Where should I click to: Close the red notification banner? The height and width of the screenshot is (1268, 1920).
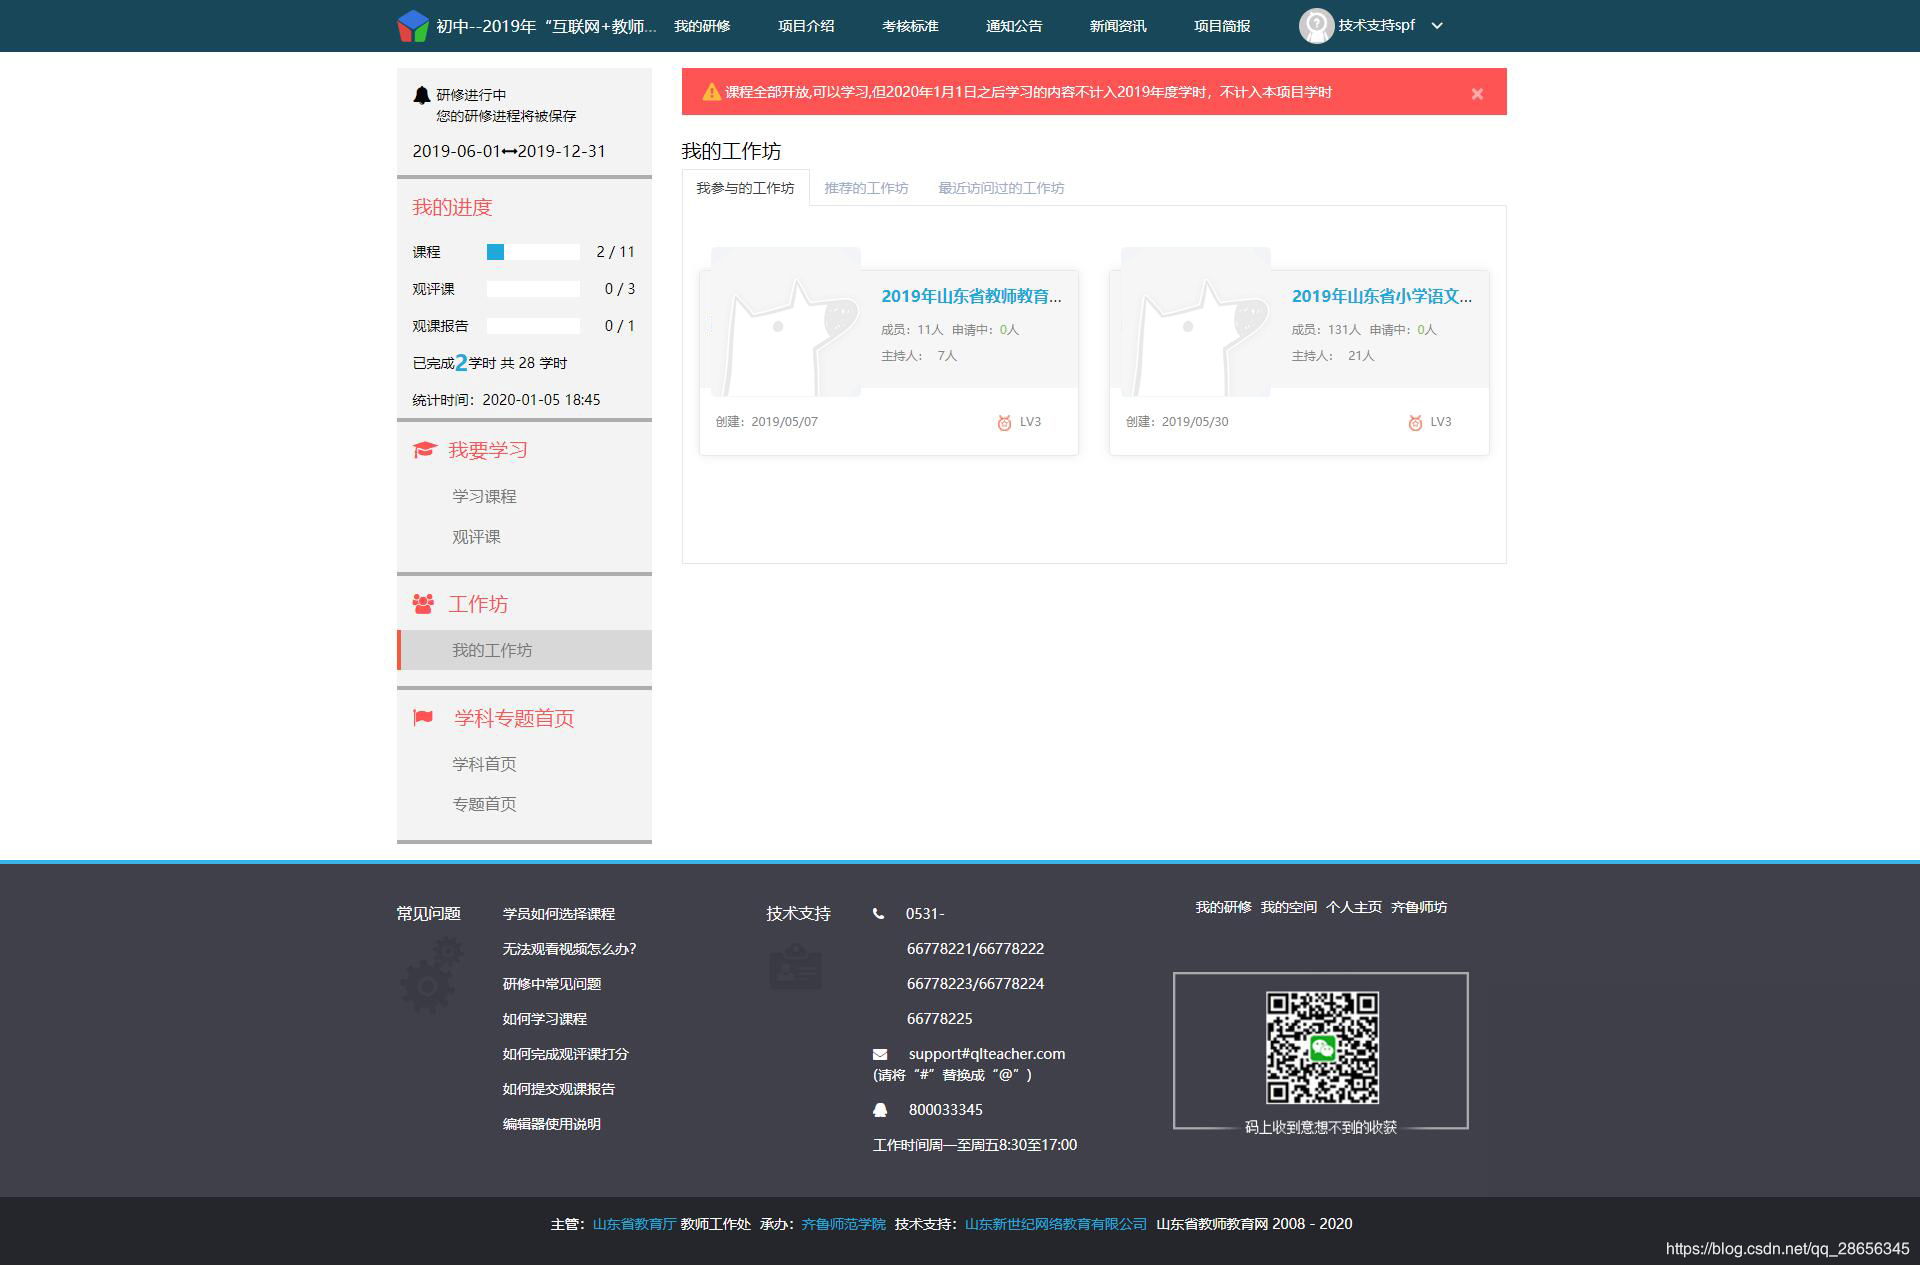(x=1477, y=94)
